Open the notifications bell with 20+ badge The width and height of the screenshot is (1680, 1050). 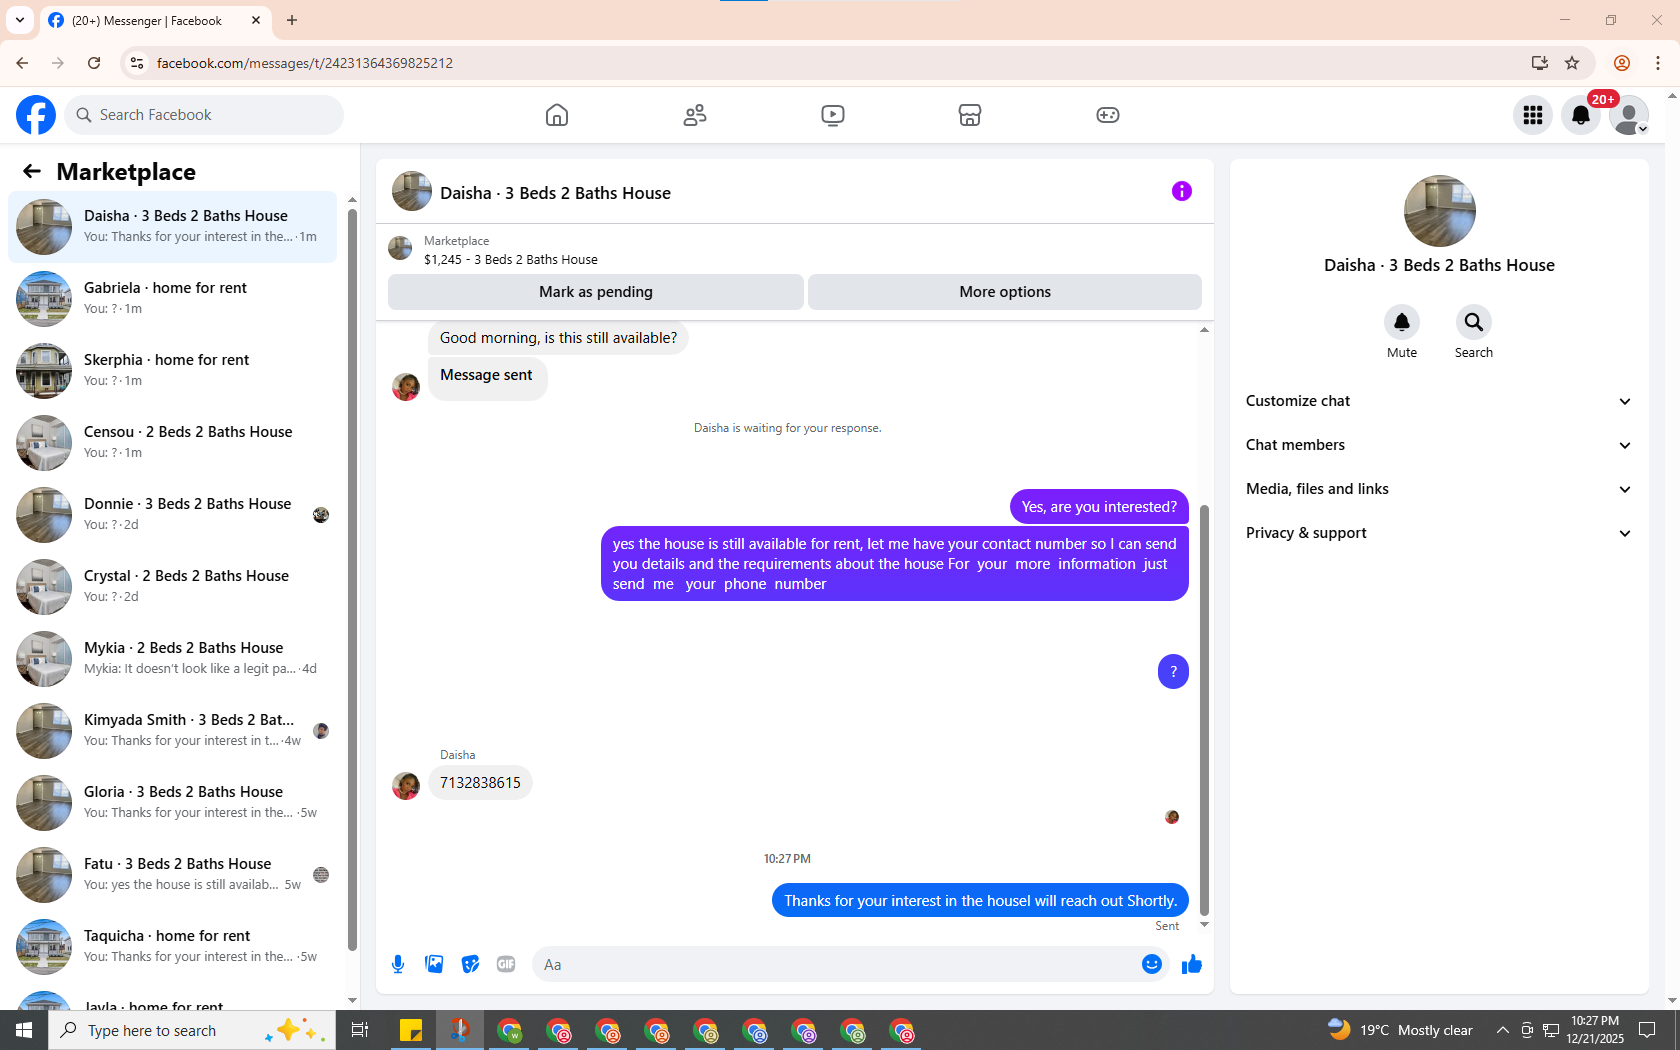[x=1581, y=115]
